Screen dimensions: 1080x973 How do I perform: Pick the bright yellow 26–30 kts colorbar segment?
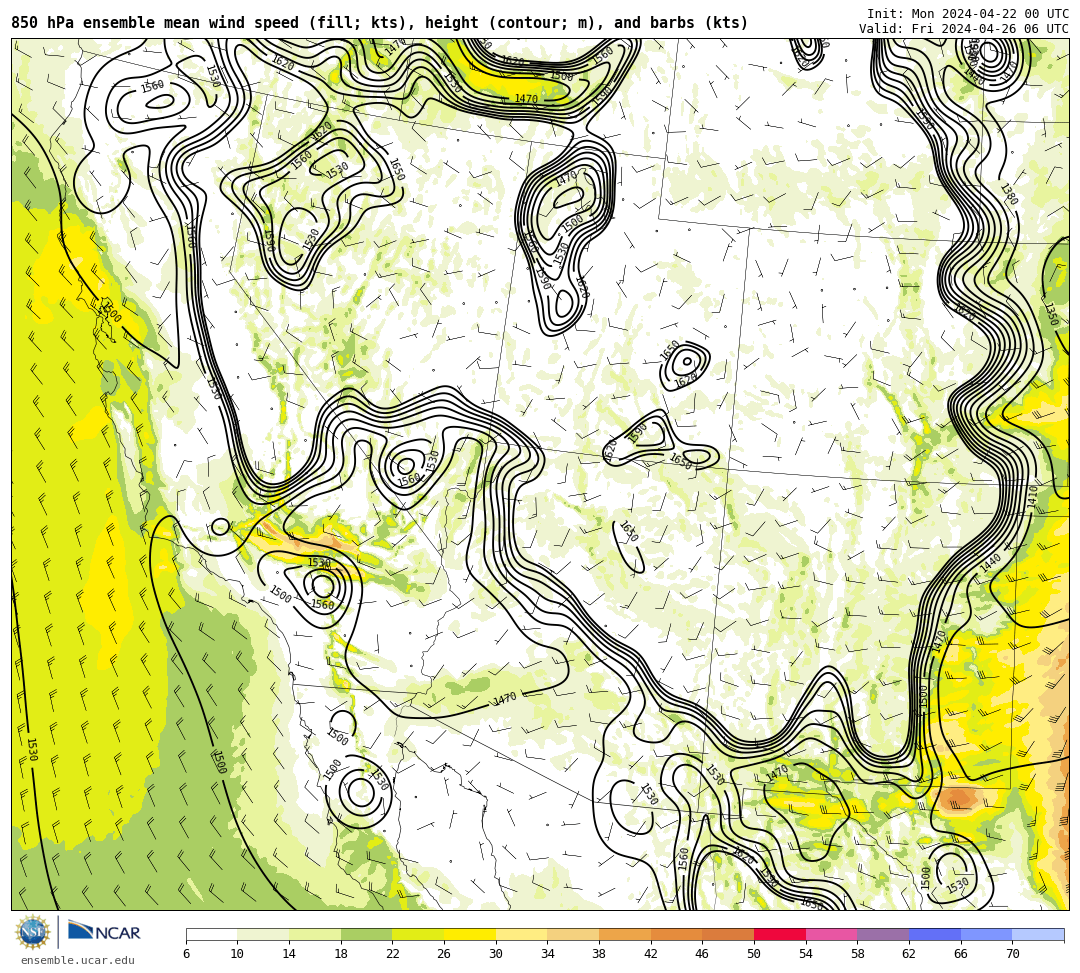470,934
